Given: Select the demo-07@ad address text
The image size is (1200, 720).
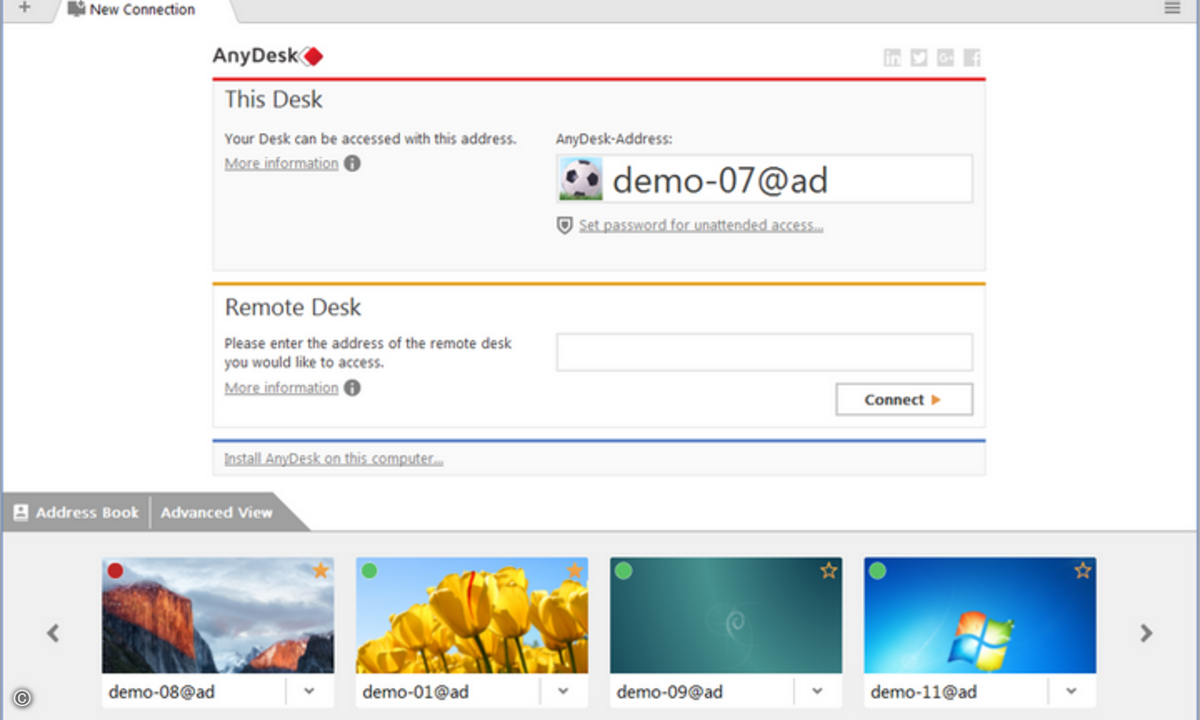Looking at the screenshot, I should [x=720, y=180].
